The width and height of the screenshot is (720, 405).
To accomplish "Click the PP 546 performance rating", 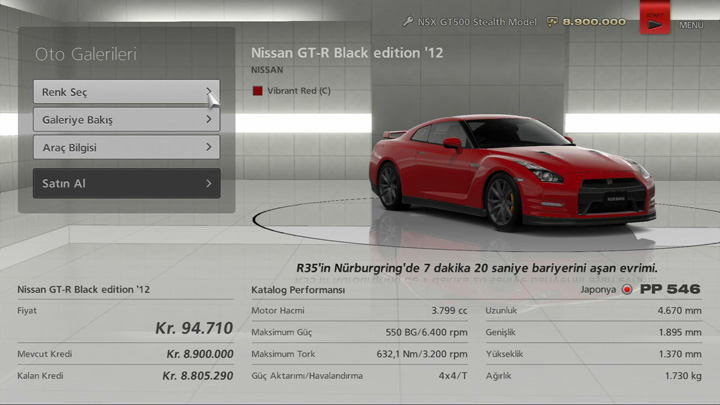I will (x=671, y=290).
